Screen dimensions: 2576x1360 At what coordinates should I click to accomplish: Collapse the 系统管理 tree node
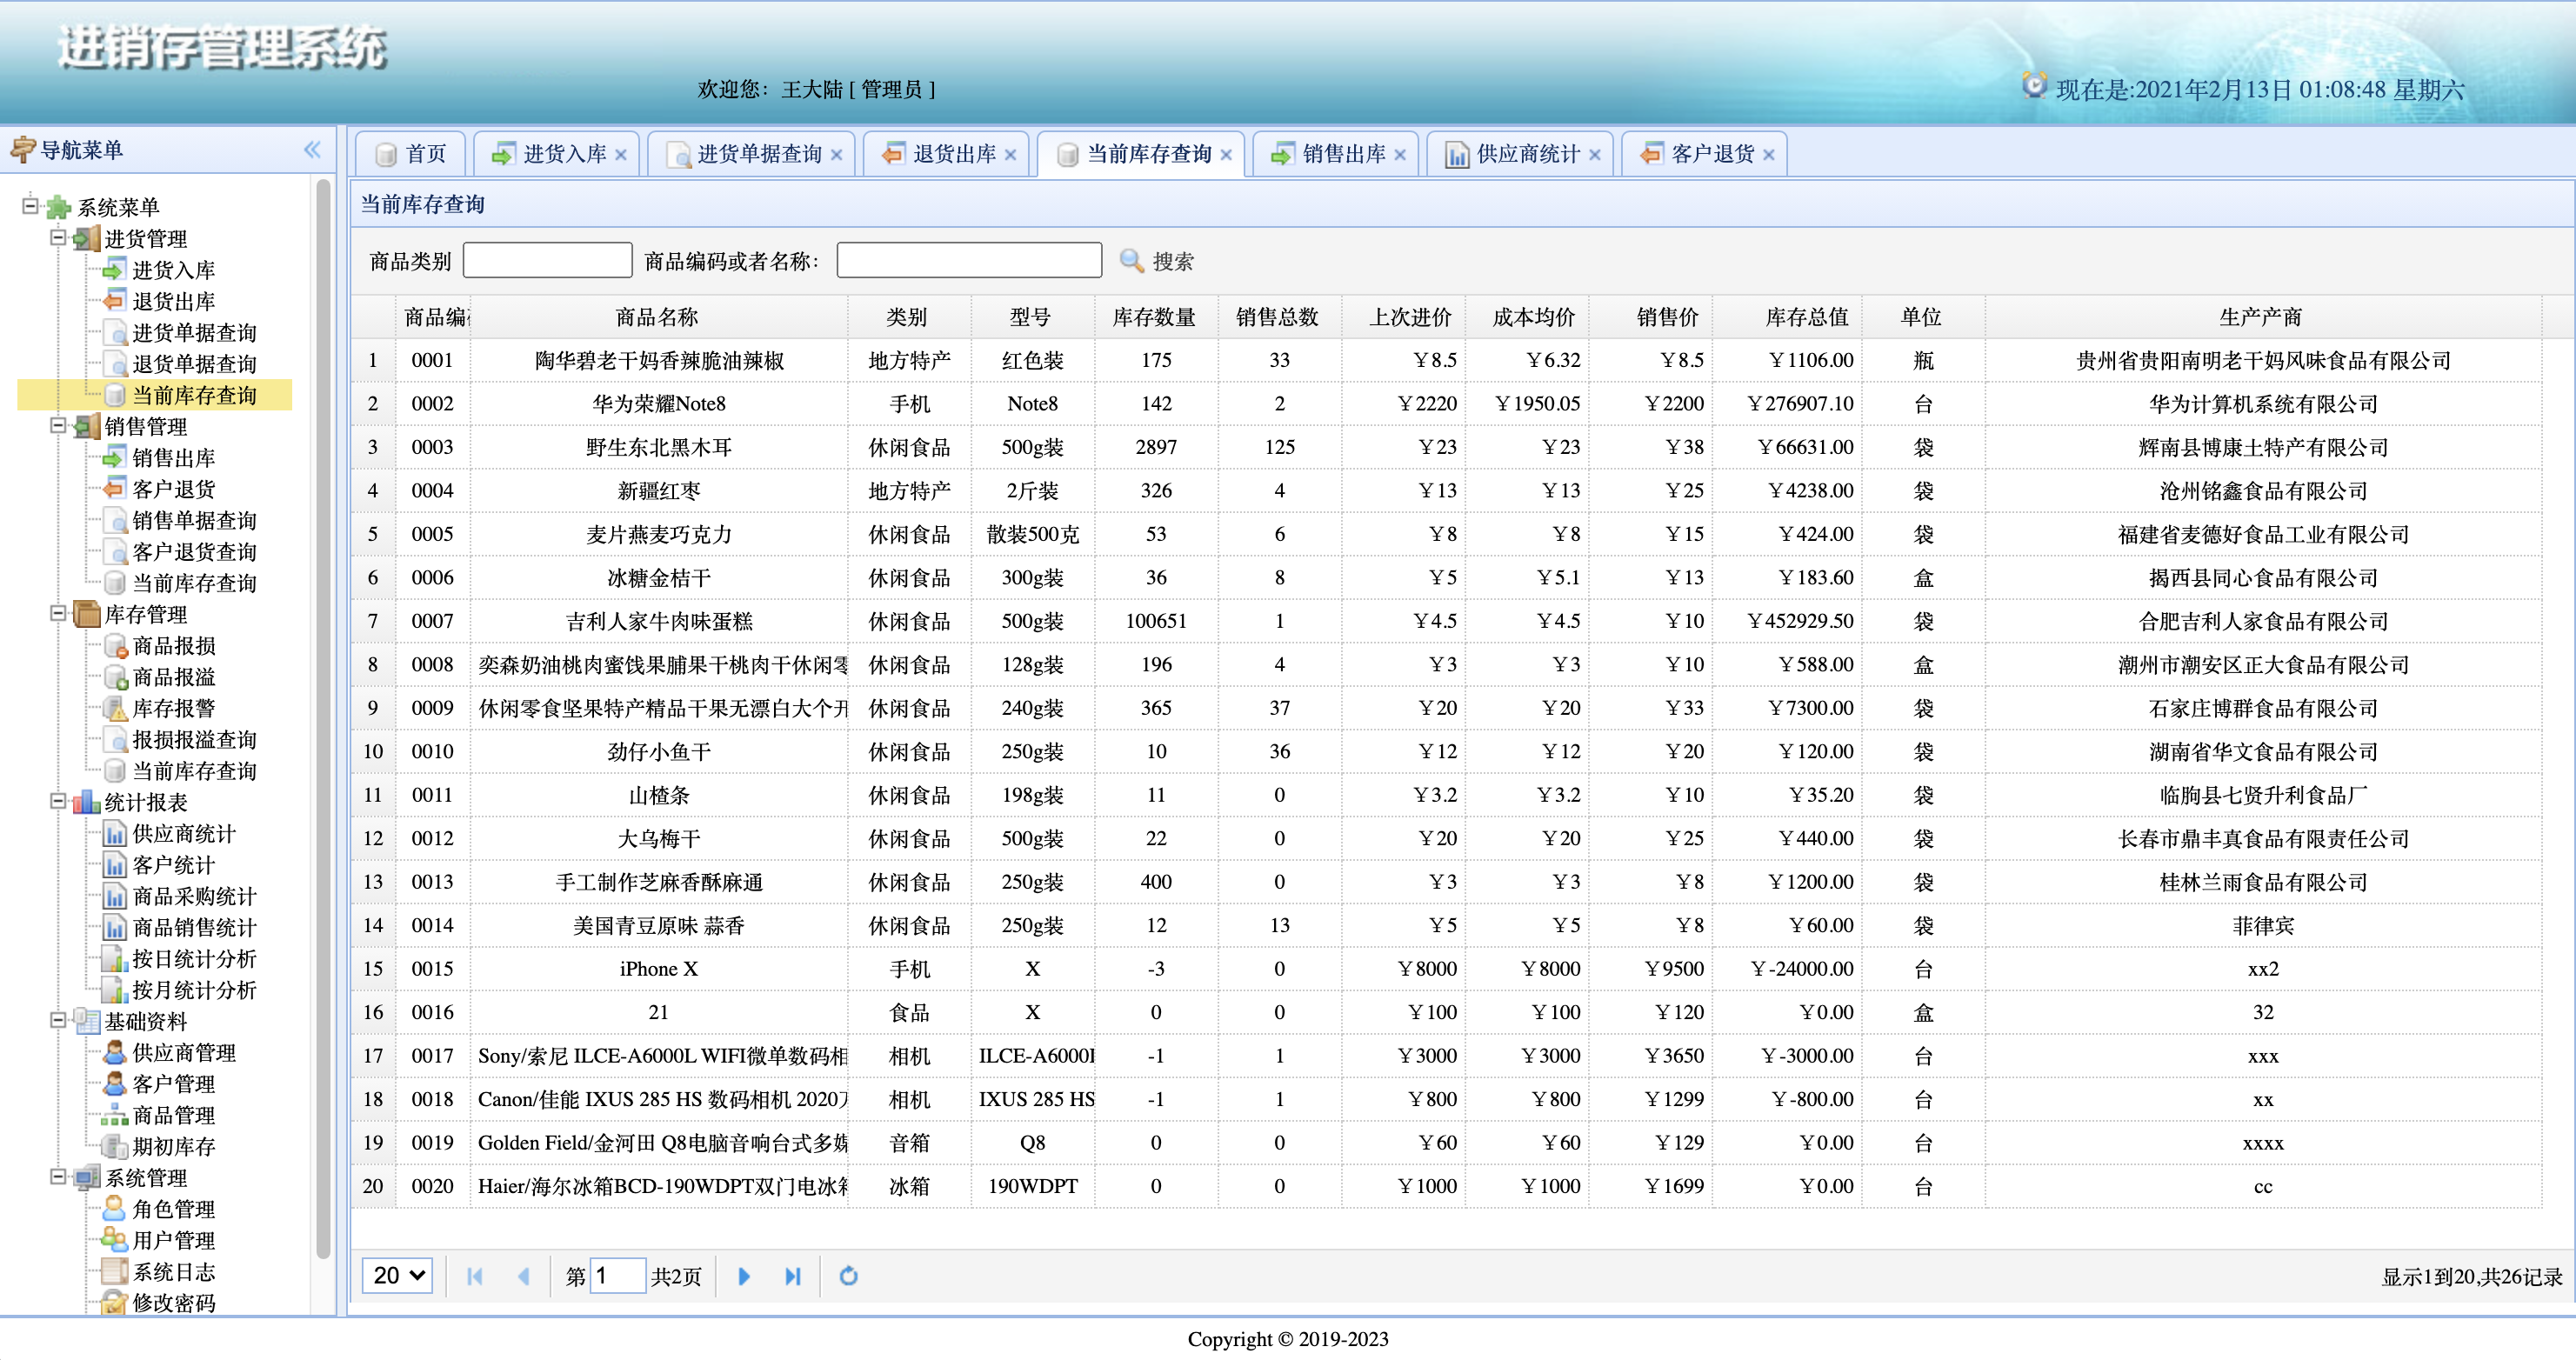point(59,1176)
